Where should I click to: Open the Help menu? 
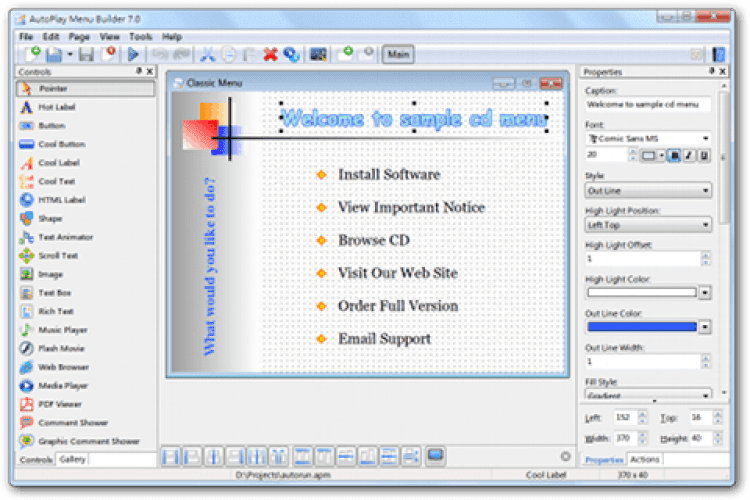172,36
